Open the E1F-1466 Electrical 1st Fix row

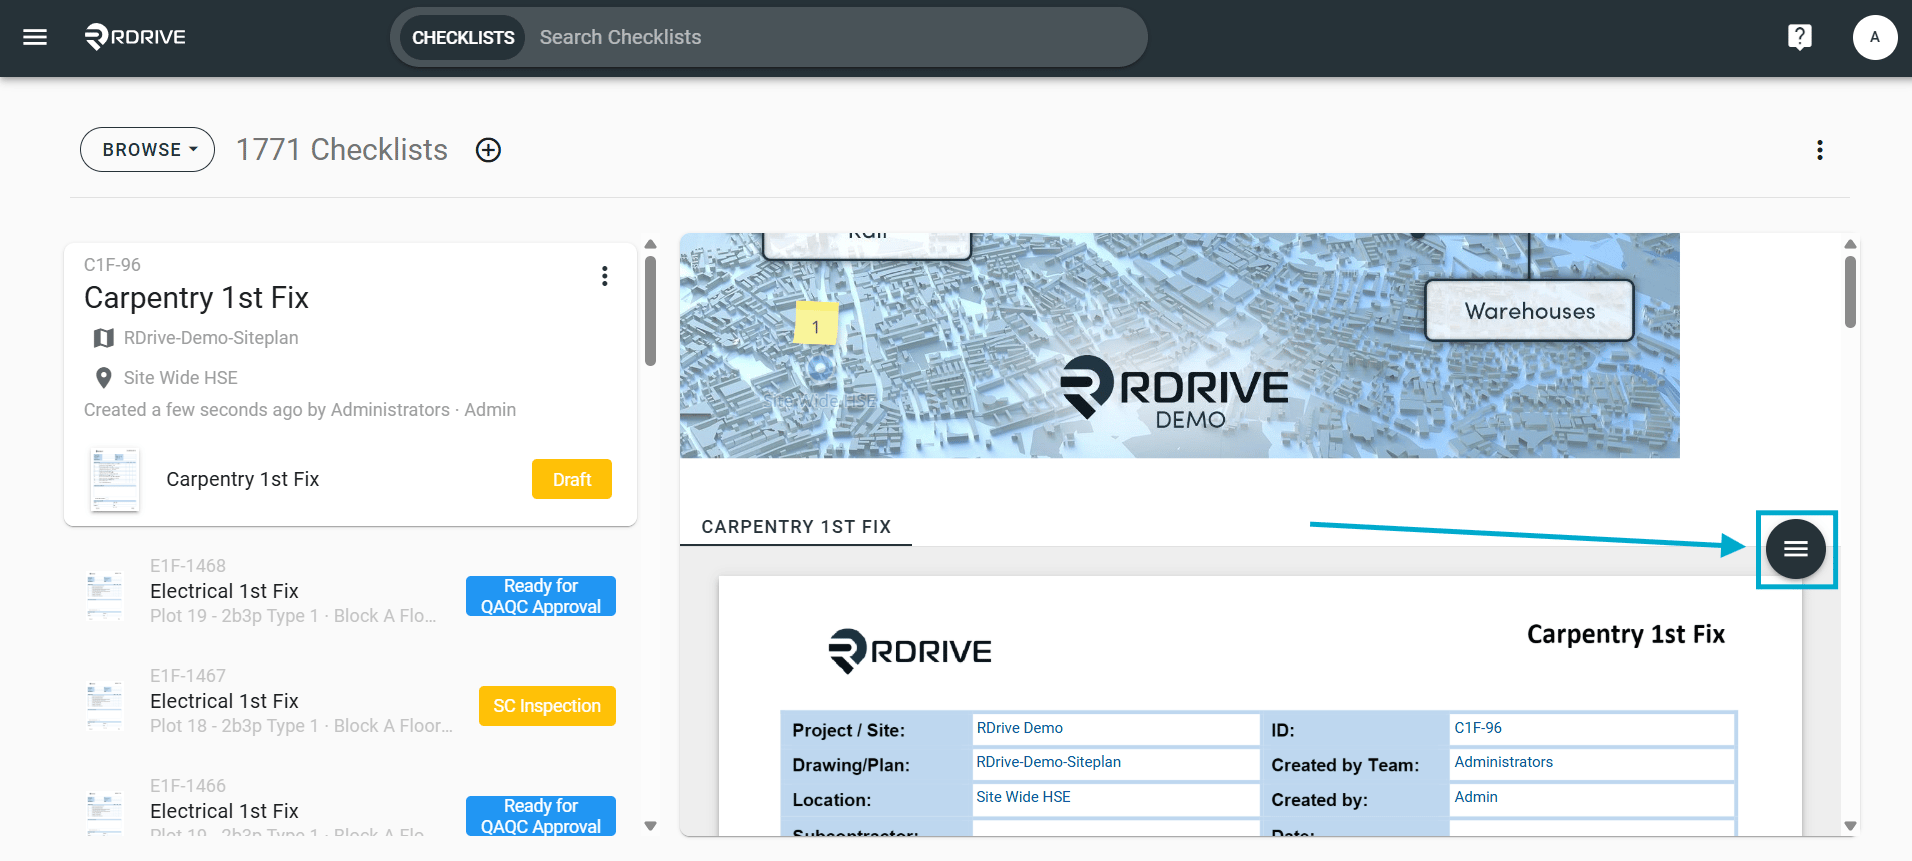pyautogui.click(x=350, y=808)
